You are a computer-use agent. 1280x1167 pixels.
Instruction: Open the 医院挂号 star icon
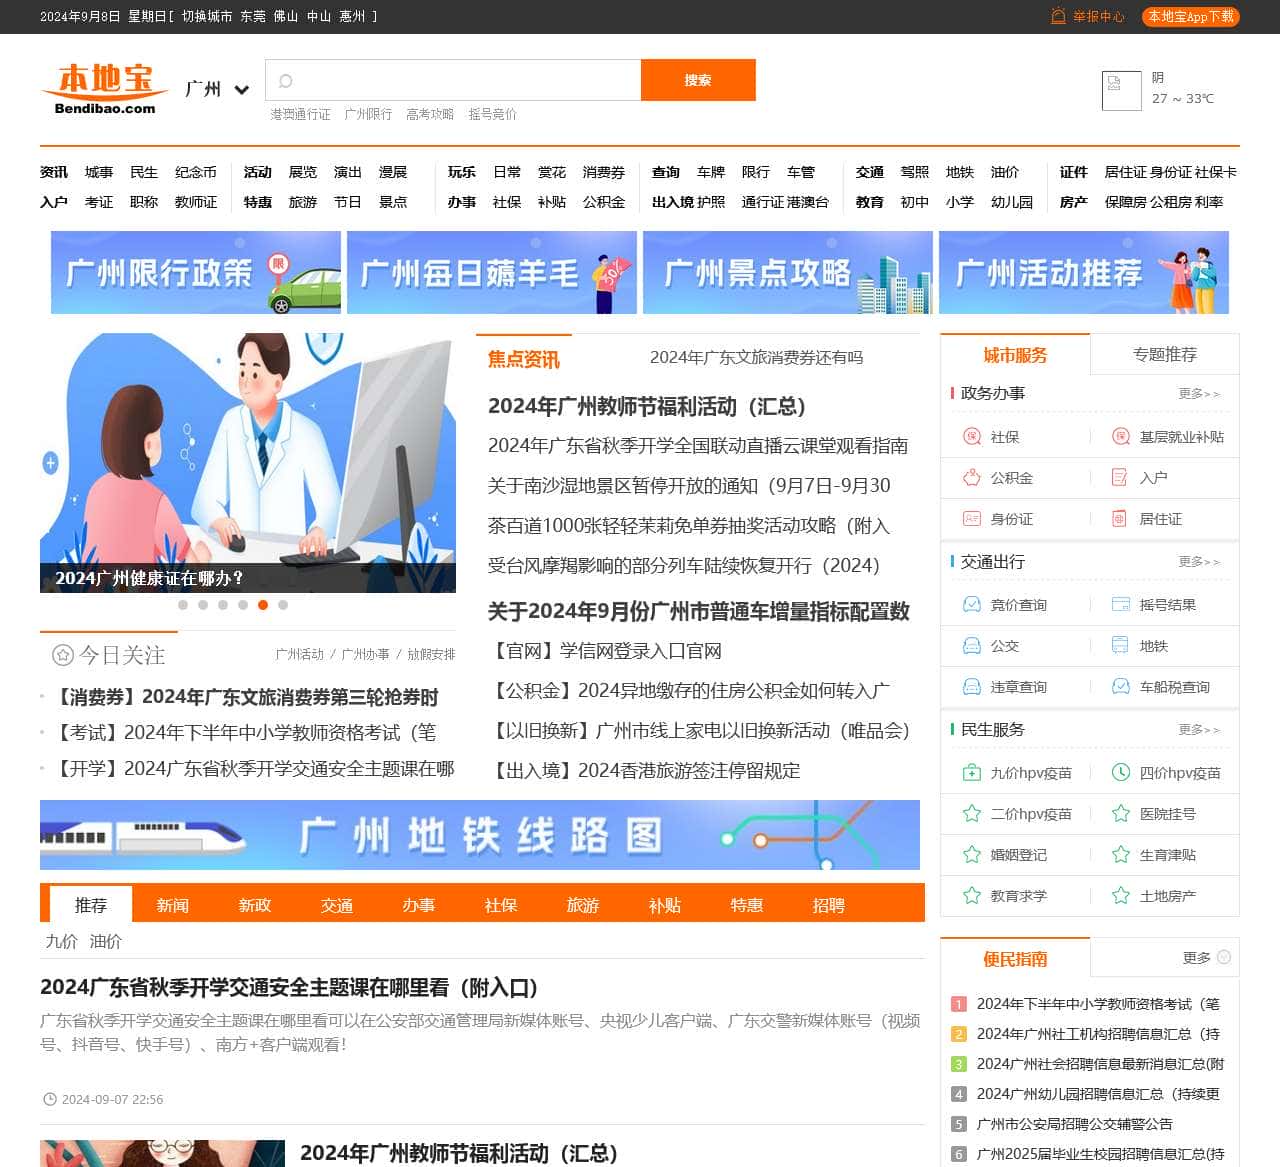coord(1120,814)
